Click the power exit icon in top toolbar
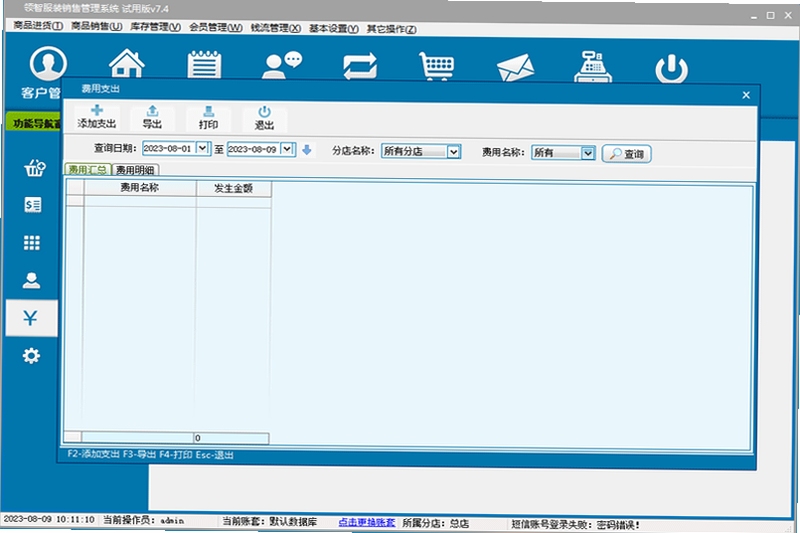Image resolution: width=800 pixels, height=533 pixels. [671, 69]
